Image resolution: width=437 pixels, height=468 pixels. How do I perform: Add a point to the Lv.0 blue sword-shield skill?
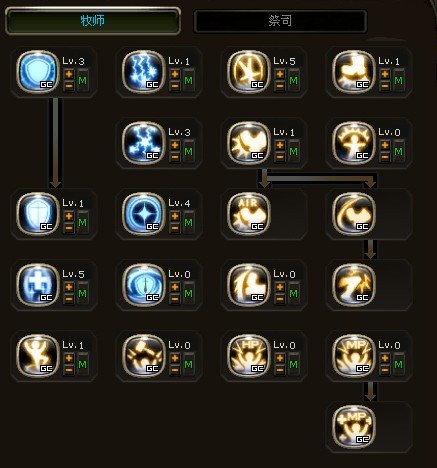(x=175, y=287)
